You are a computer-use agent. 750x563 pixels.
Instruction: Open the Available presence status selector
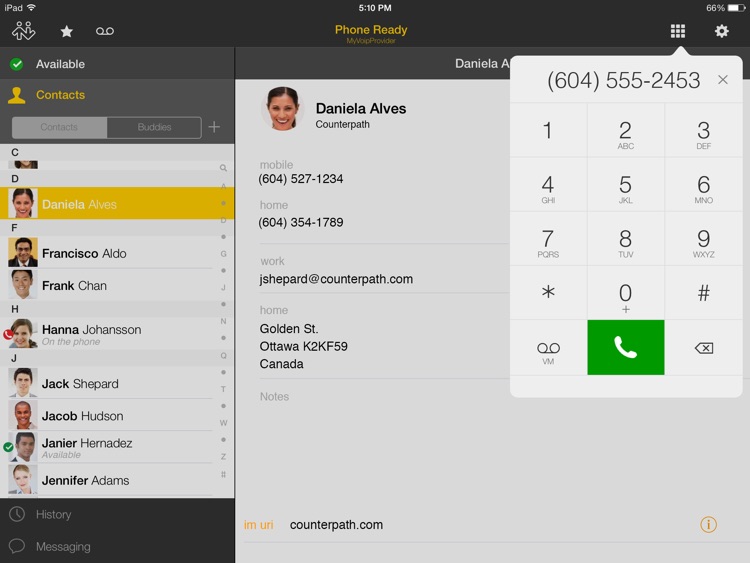(x=117, y=64)
